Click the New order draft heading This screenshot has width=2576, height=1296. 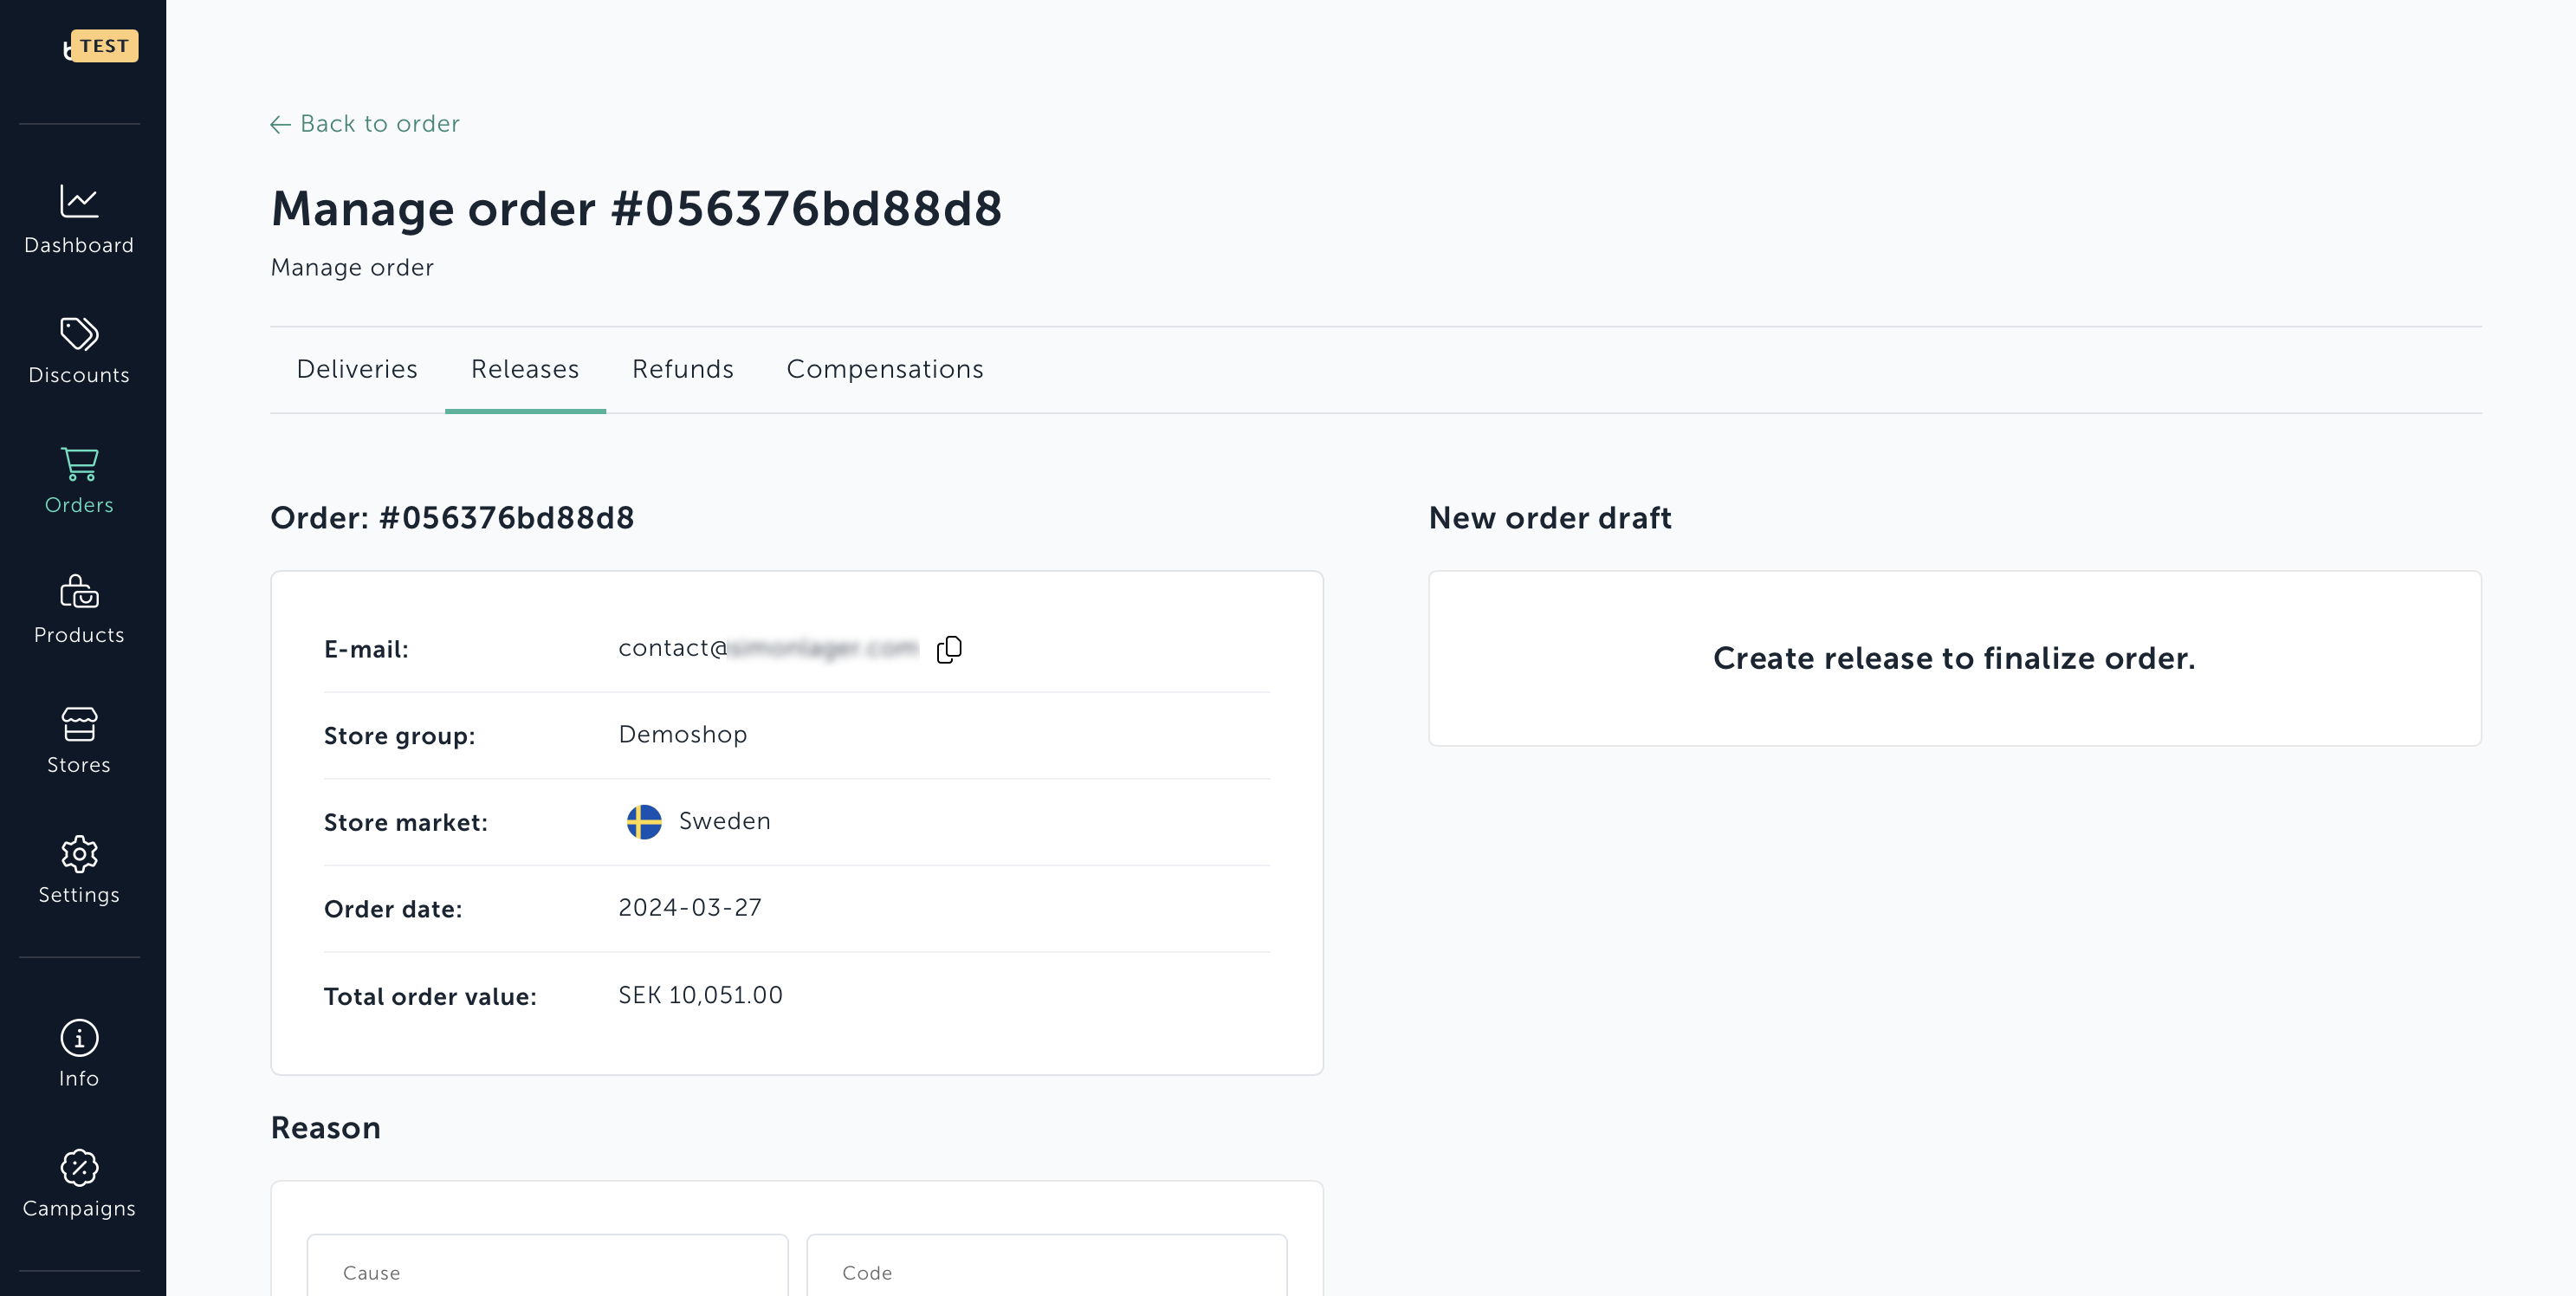(1550, 518)
